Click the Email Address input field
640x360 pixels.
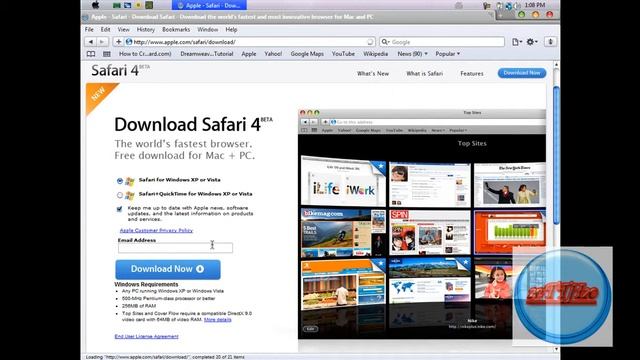point(176,248)
